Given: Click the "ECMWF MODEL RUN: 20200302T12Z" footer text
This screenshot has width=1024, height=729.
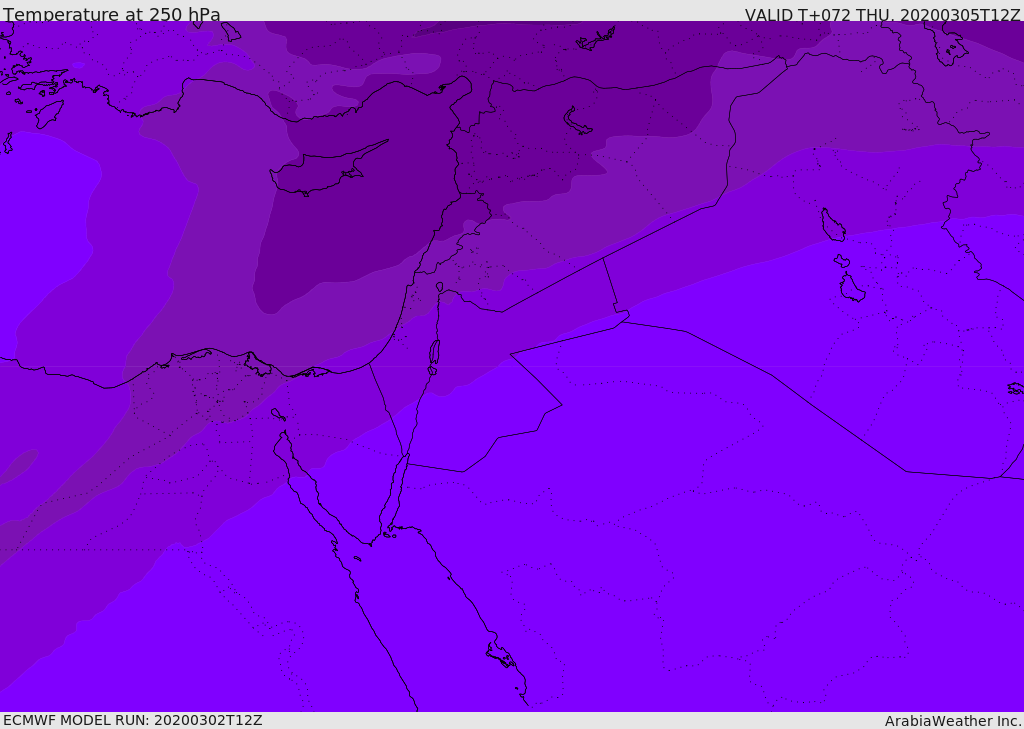Looking at the screenshot, I should pos(133,720).
